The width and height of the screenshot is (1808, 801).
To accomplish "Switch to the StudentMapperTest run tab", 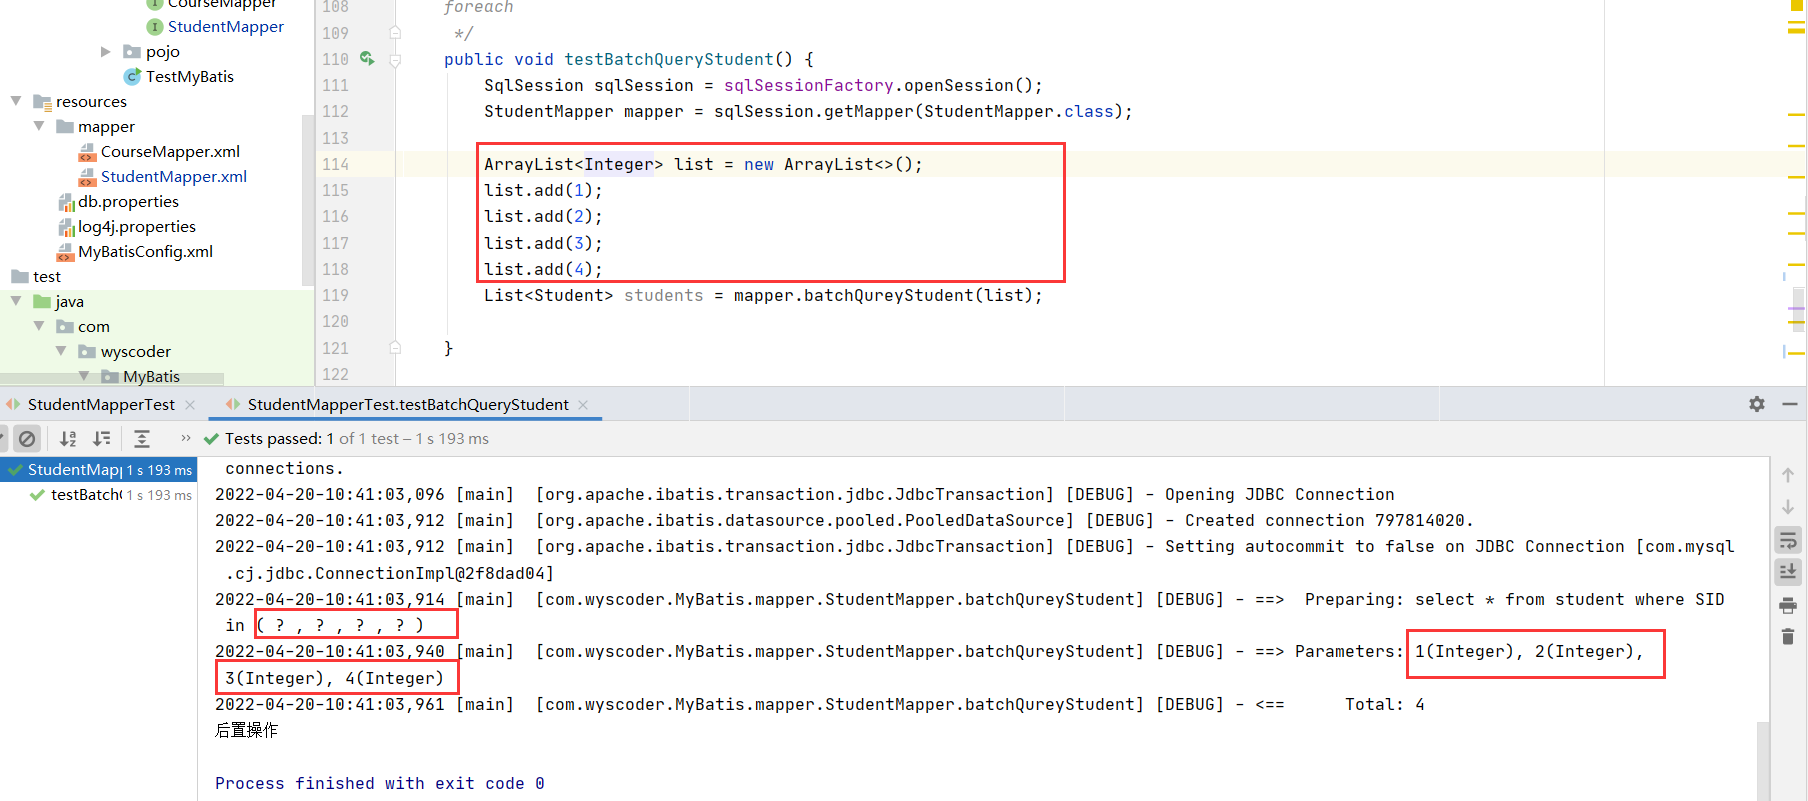I will (100, 404).
